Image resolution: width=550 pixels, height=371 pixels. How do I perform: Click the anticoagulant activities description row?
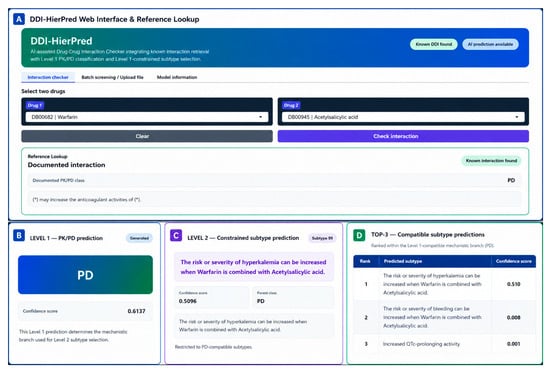275,200
